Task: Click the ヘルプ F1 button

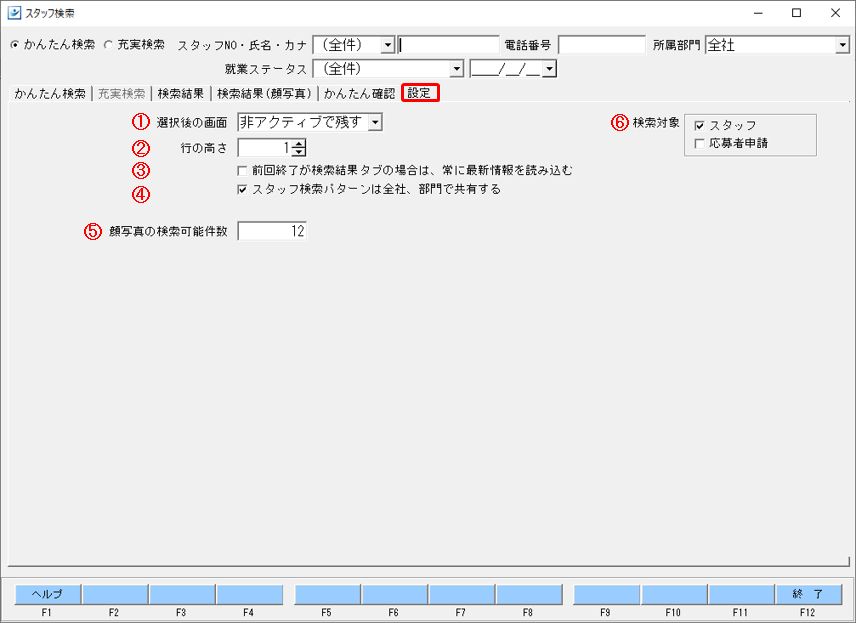Action: pyautogui.click(x=47, y=594)
